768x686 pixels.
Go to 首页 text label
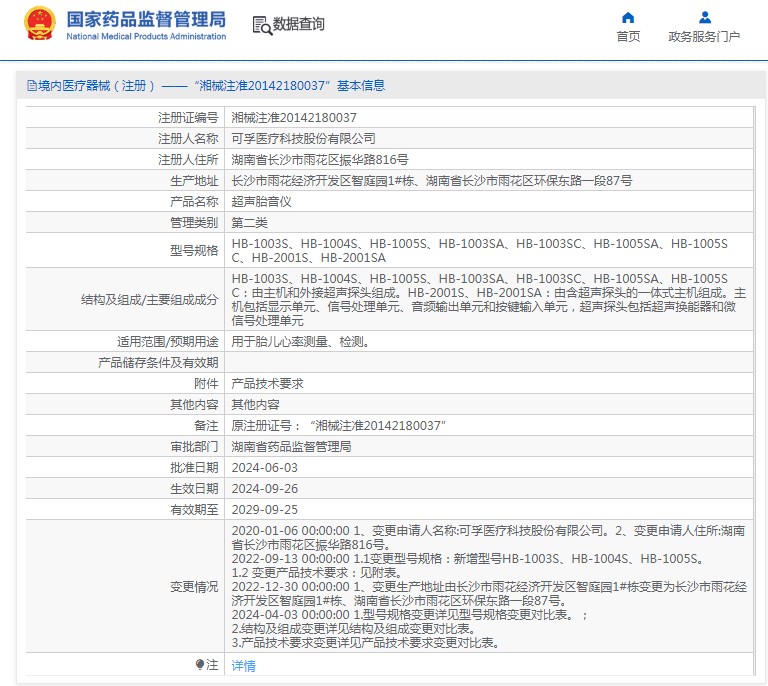tap(628, 37)
